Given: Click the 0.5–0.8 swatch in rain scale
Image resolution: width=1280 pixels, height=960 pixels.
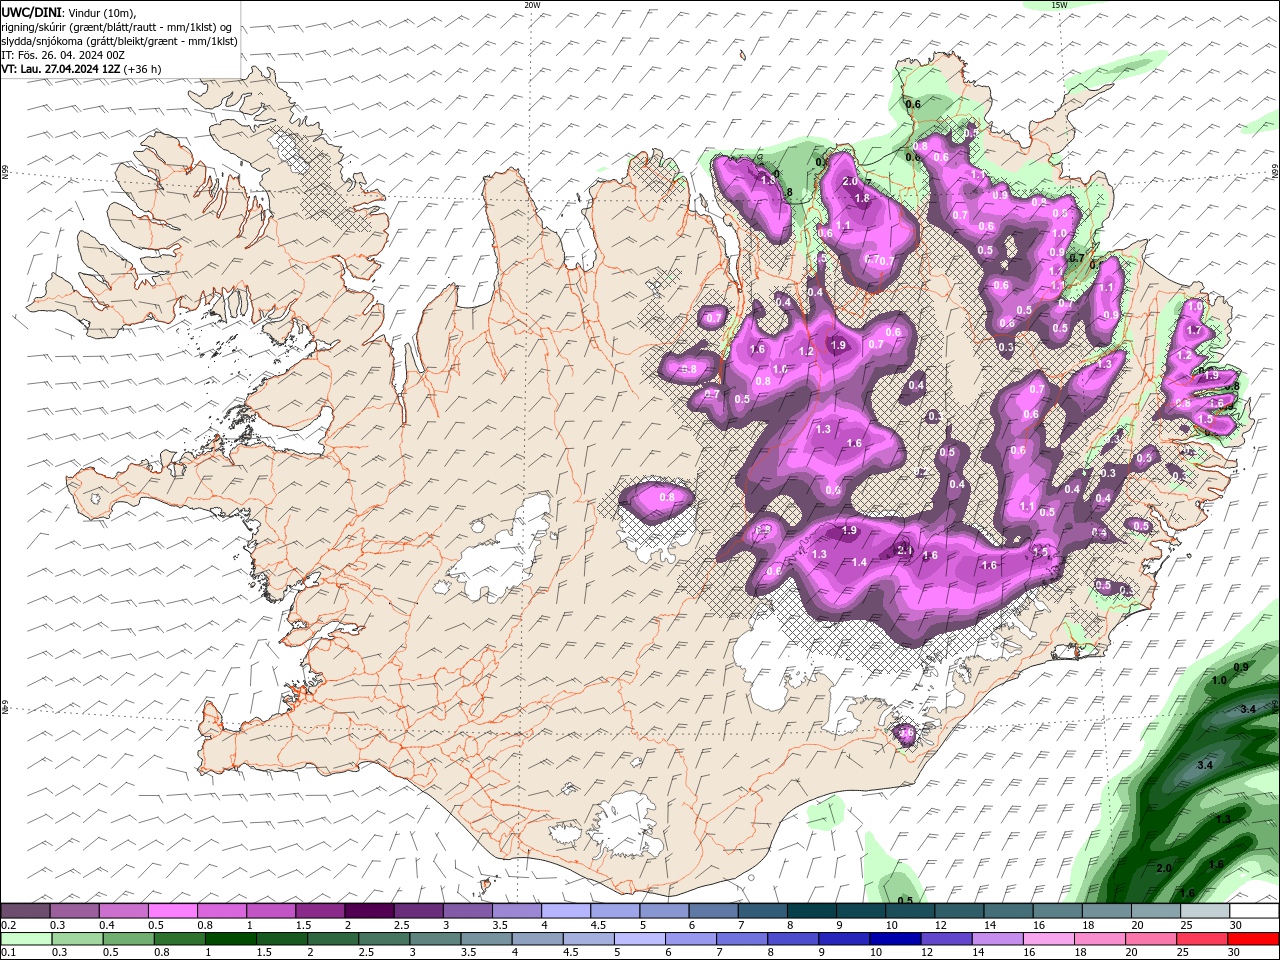Looking at the screenshot, I should click(129, 939).
